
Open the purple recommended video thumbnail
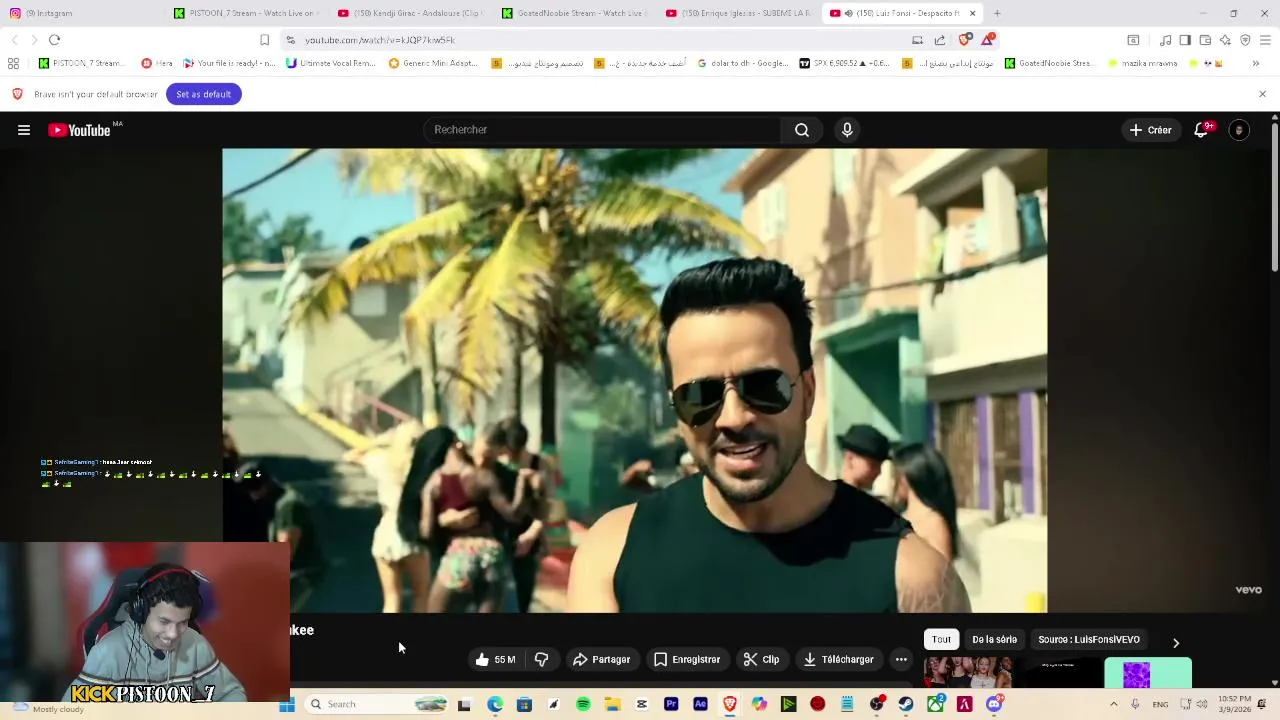(1148, 674)
